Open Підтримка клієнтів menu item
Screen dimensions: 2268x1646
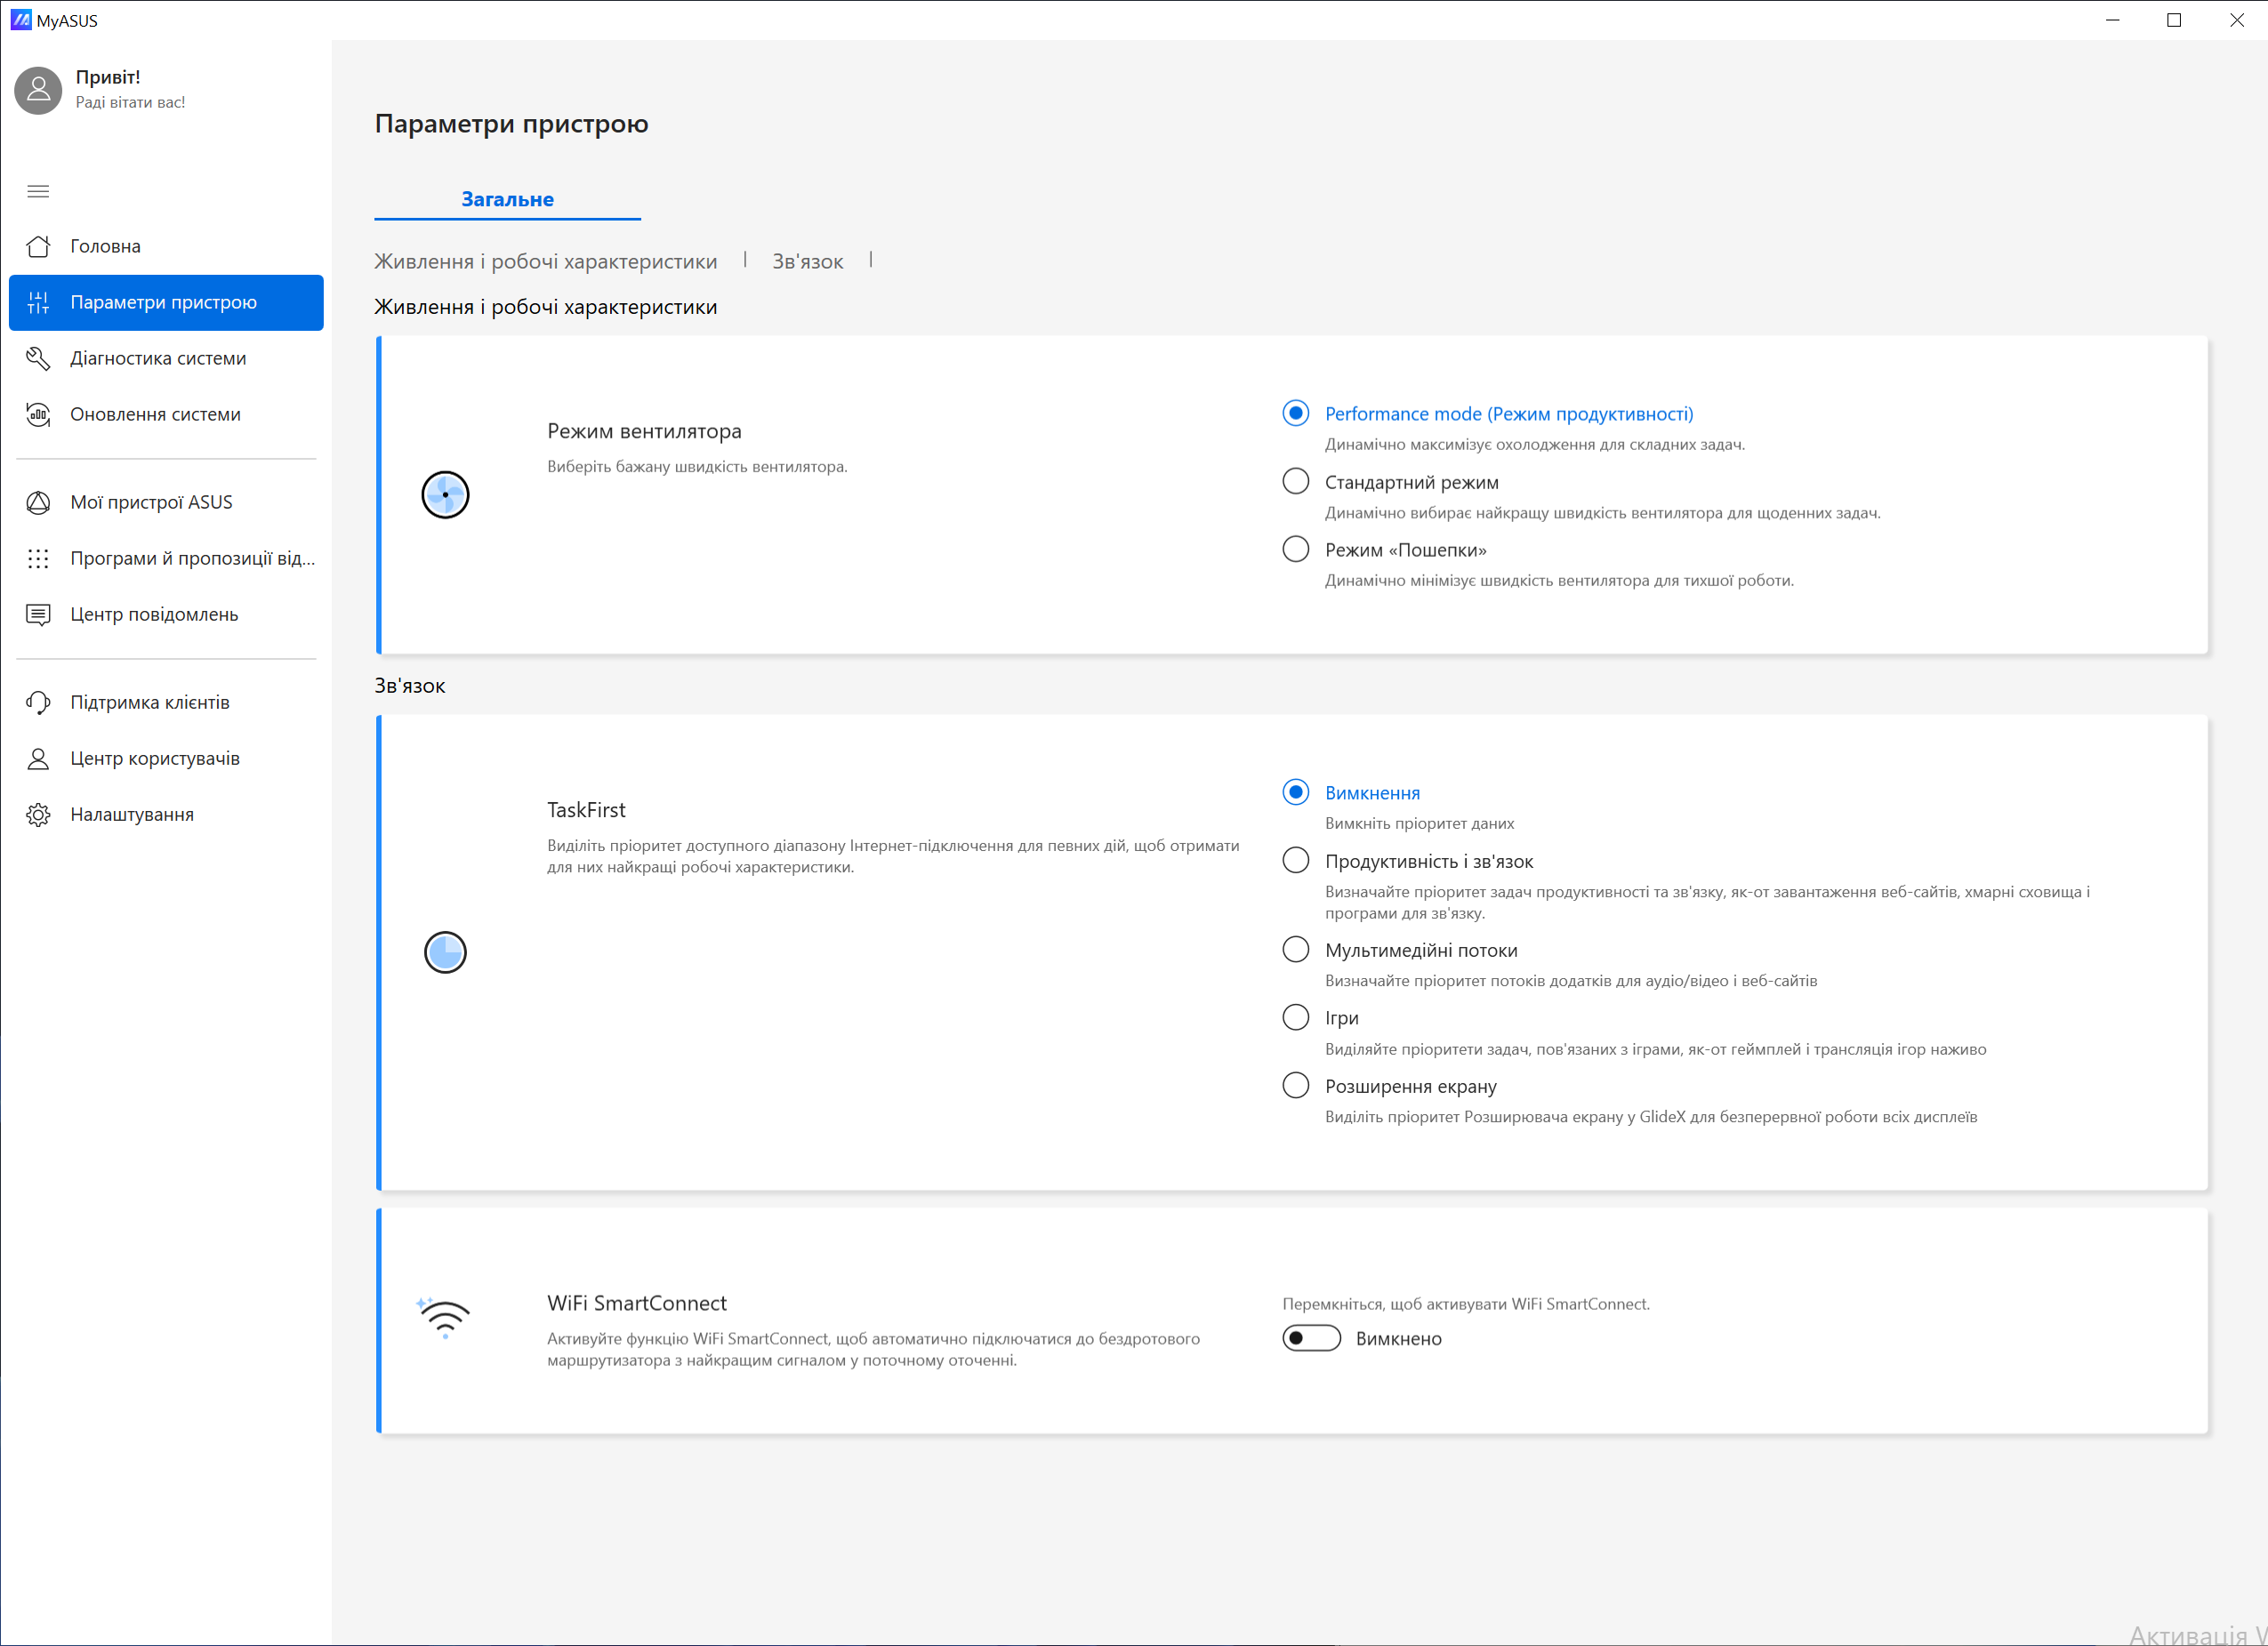pos(166,702)
